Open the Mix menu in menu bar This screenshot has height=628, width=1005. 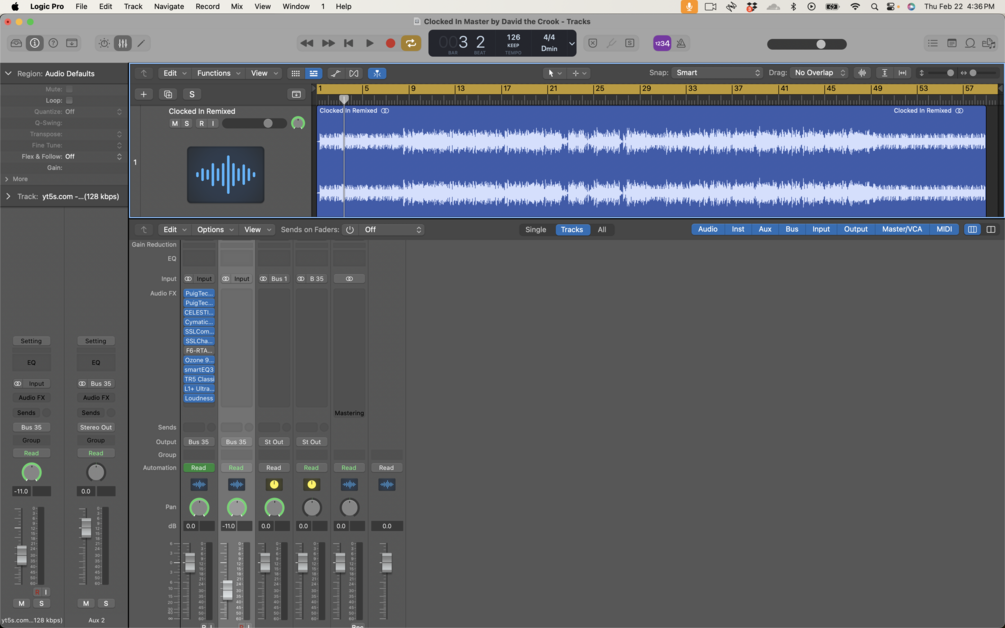(x=237, y=6)
